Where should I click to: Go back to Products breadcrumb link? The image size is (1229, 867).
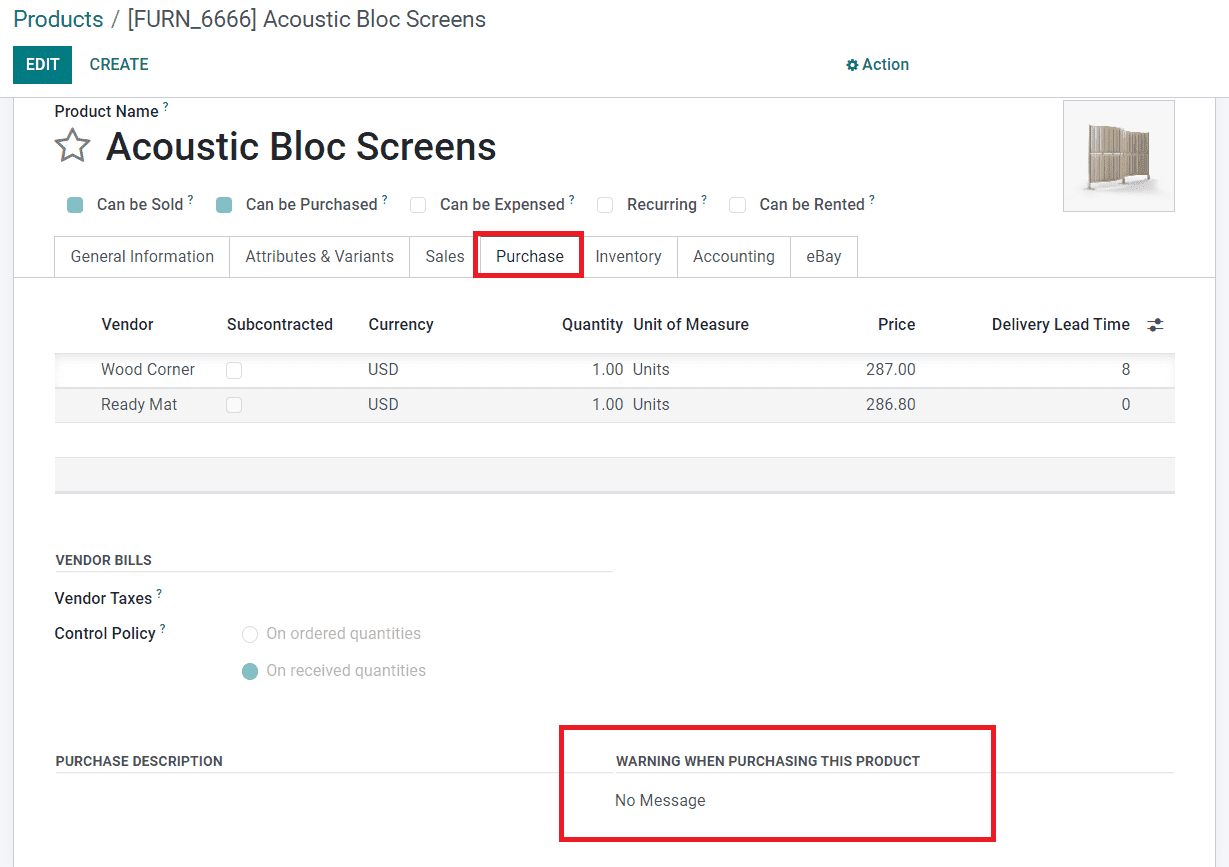pyautogui.click(x=58, y=19)
